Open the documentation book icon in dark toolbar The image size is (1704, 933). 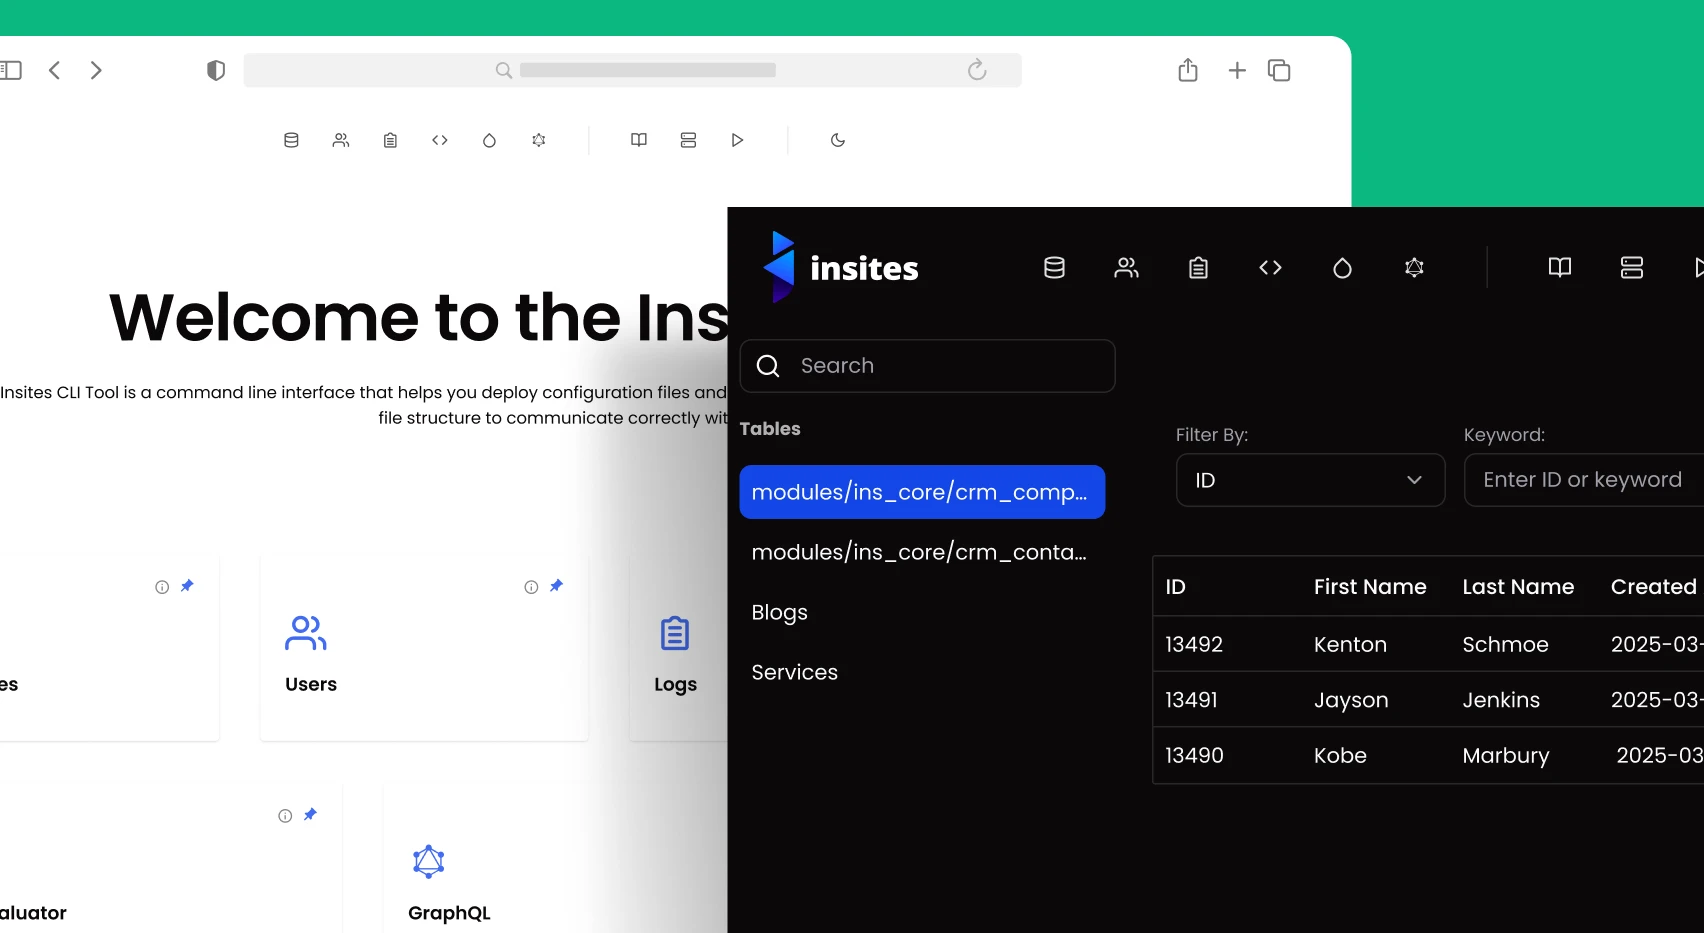pyautogui.click(x=1559, y=268)
